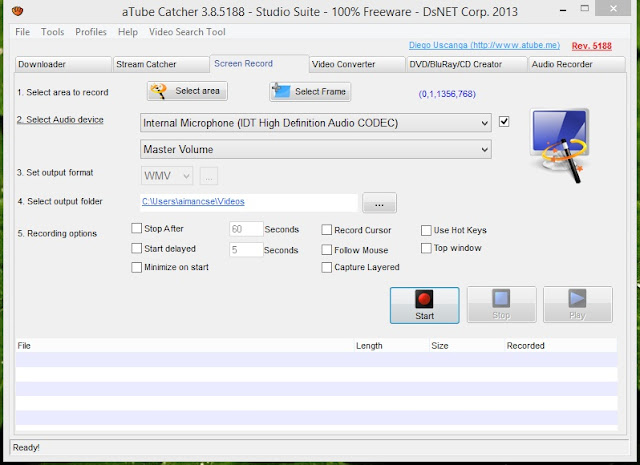Check the Use Hot Keys option
640x465 pixels.
(x=426, y=231)
